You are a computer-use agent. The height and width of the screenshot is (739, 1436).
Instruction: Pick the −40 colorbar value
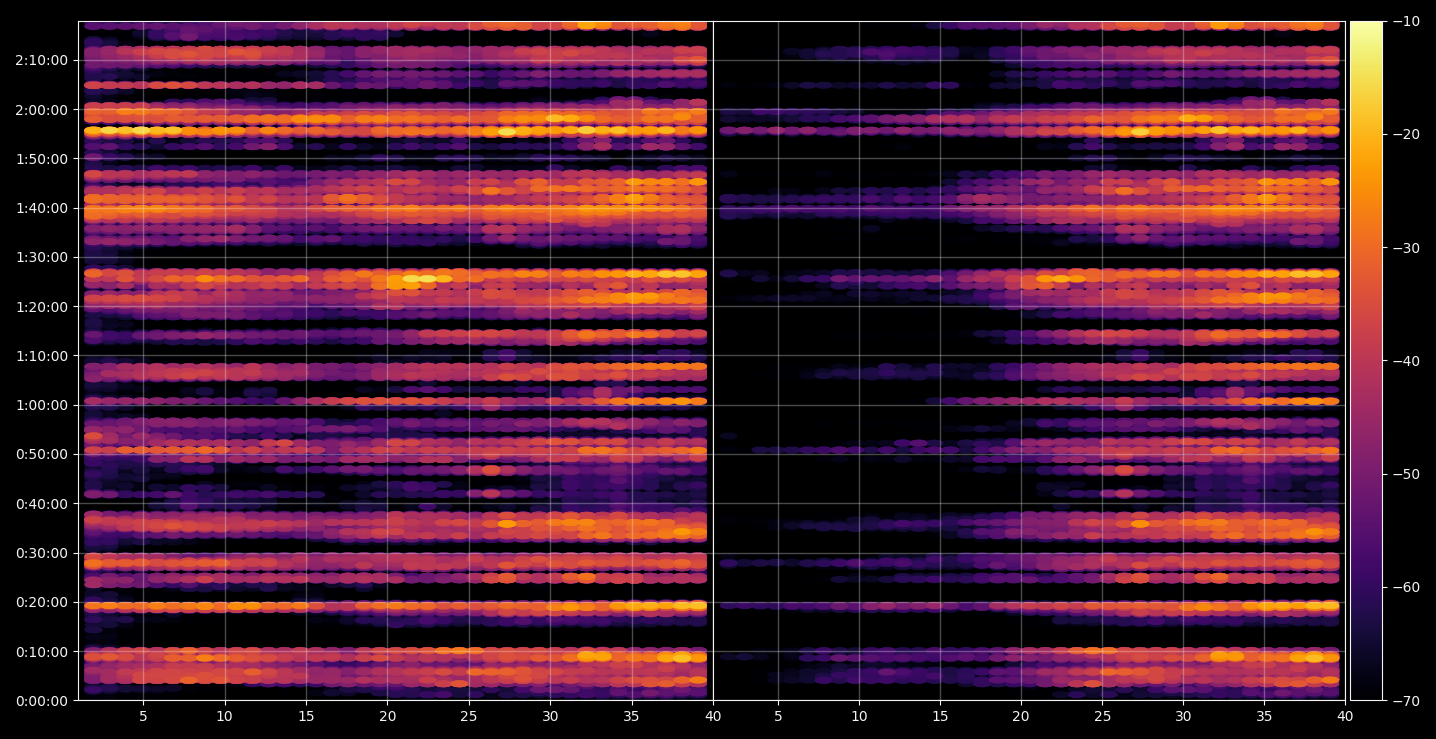[x=1405, y=361]
